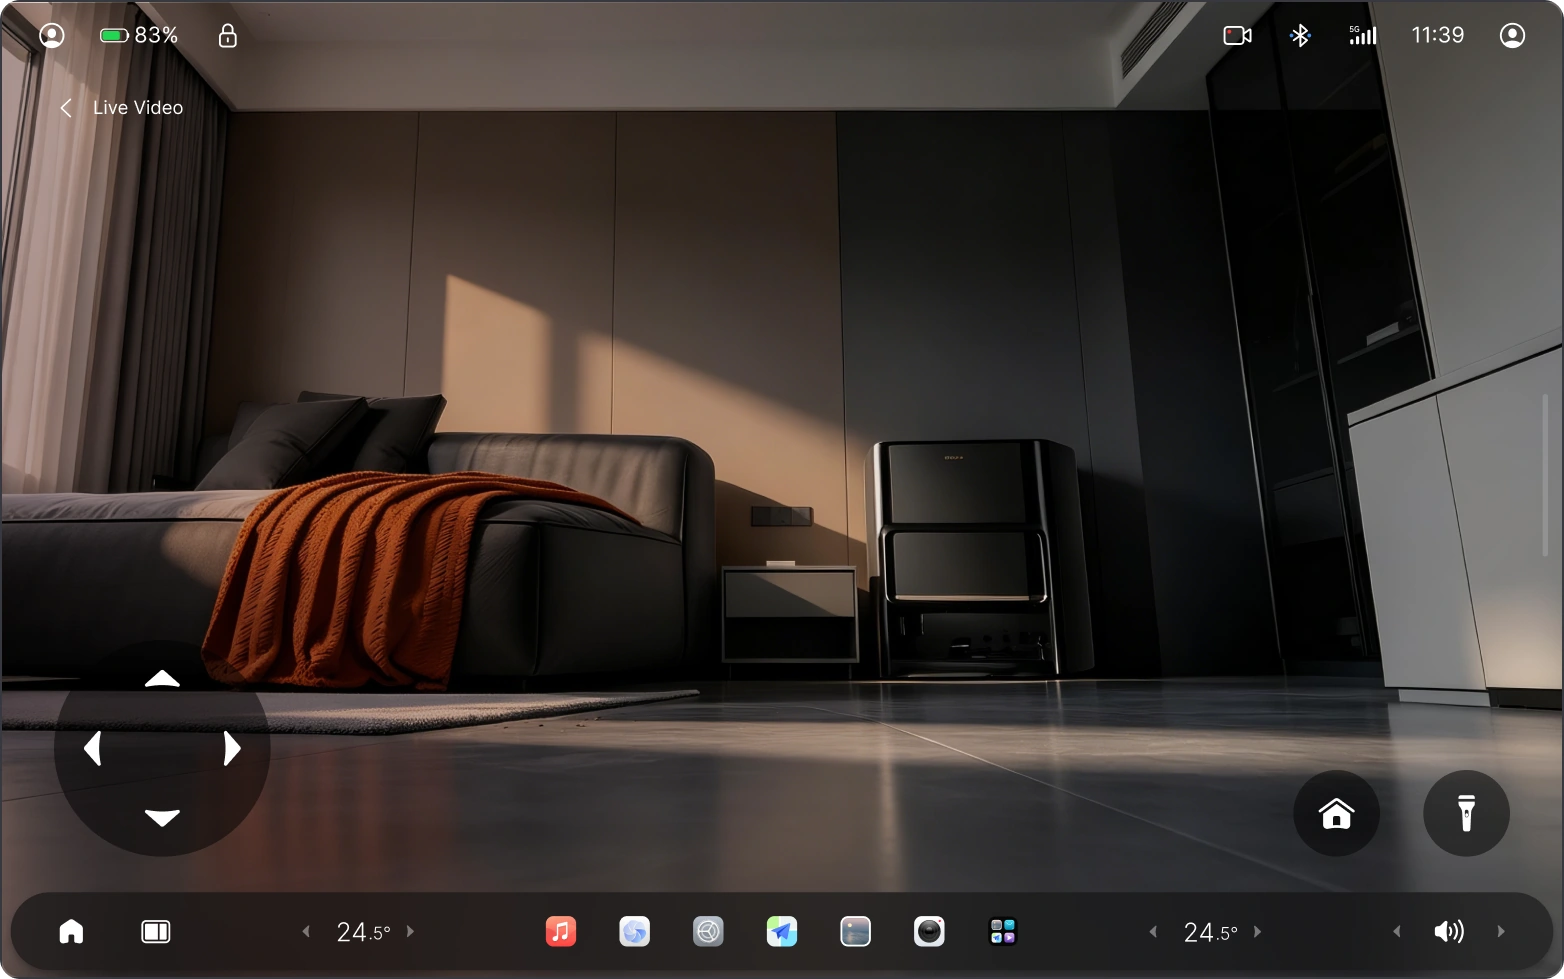Toggle the Bluetooth status icon
Screen dimensions: 1564x979
pos(1300,36)
